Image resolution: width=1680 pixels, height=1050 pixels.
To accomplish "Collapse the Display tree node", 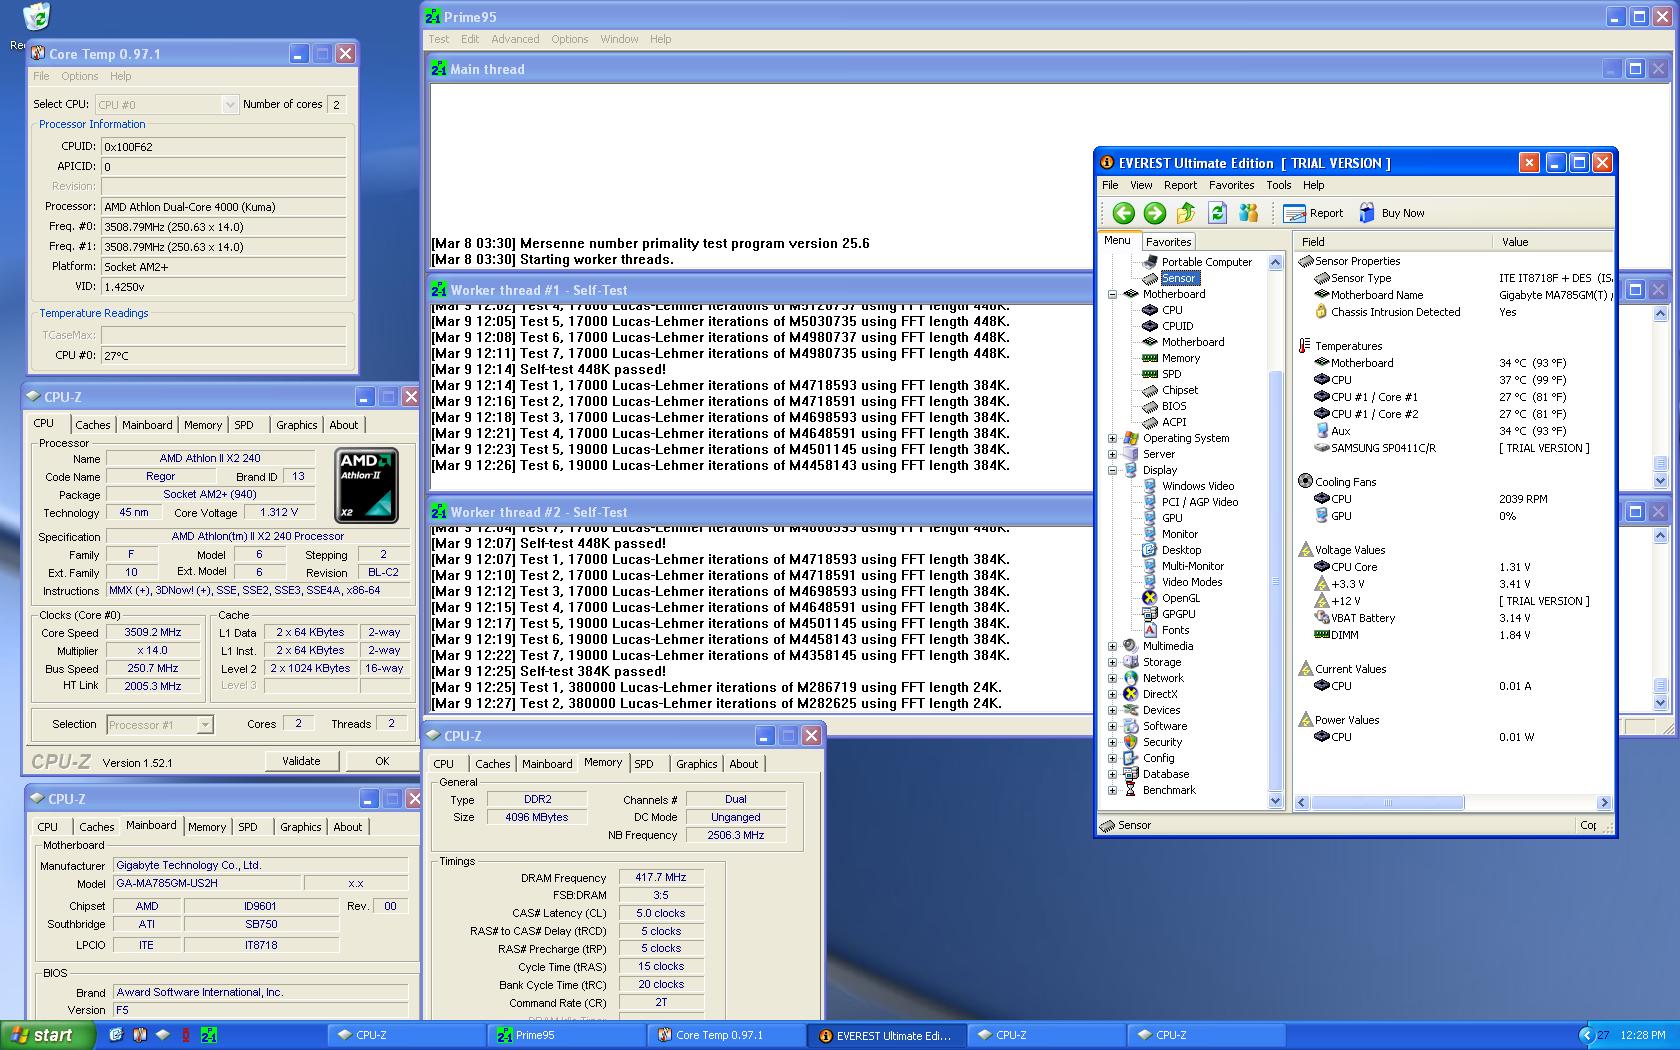I will coord(1112,470).
